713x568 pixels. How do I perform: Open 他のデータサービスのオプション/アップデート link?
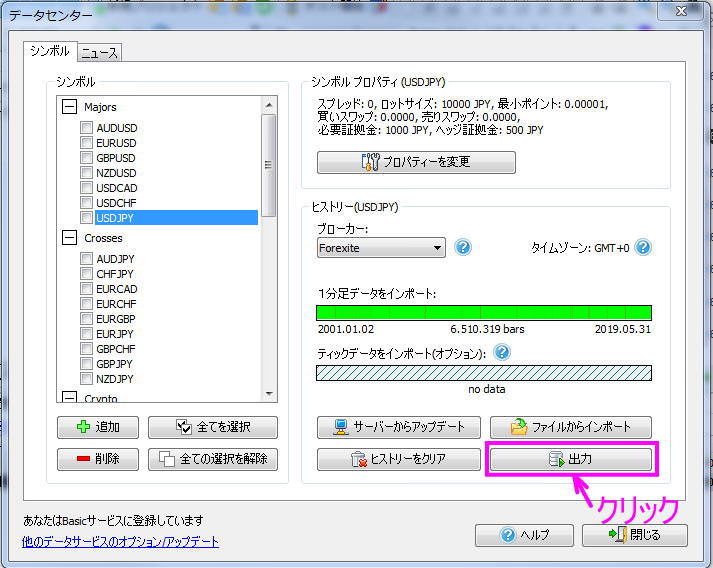click(121, 542)
